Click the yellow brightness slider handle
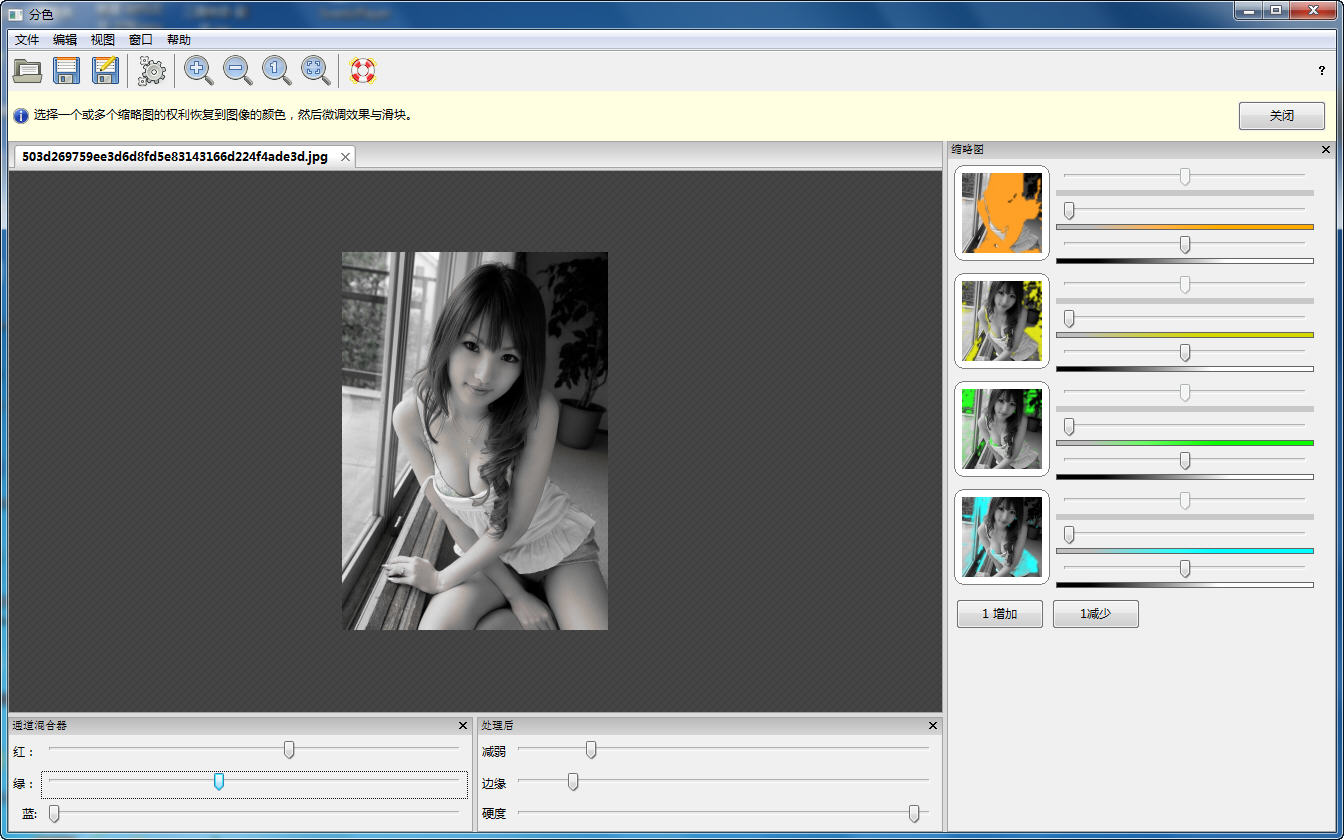The height and width of the screenshot is (840, 1344). [x=1185, y=353]
